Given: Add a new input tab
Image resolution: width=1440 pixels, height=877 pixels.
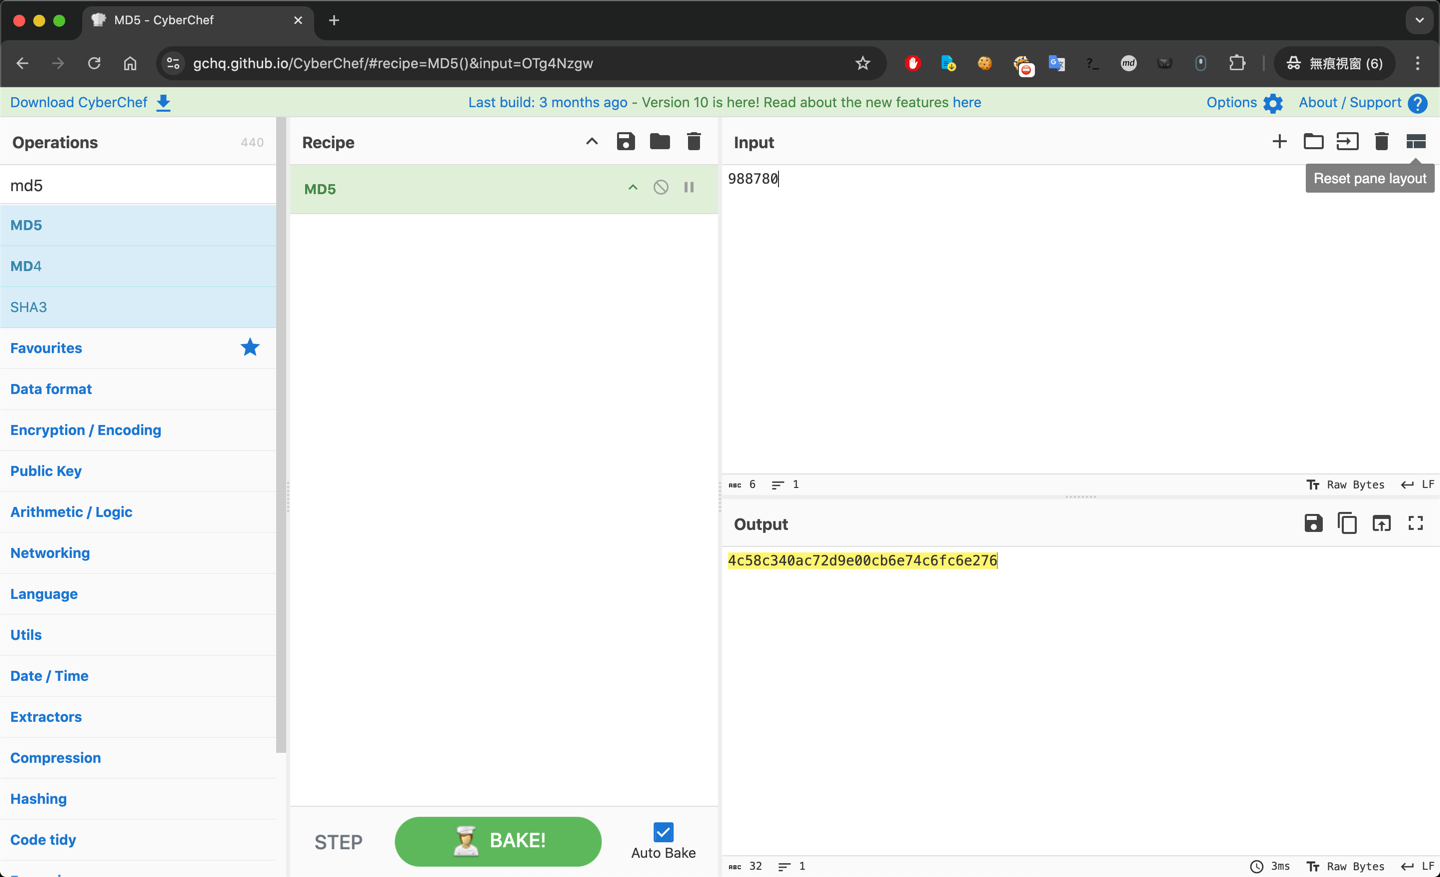Looking at the screenshot, I should pos(1280,142).
